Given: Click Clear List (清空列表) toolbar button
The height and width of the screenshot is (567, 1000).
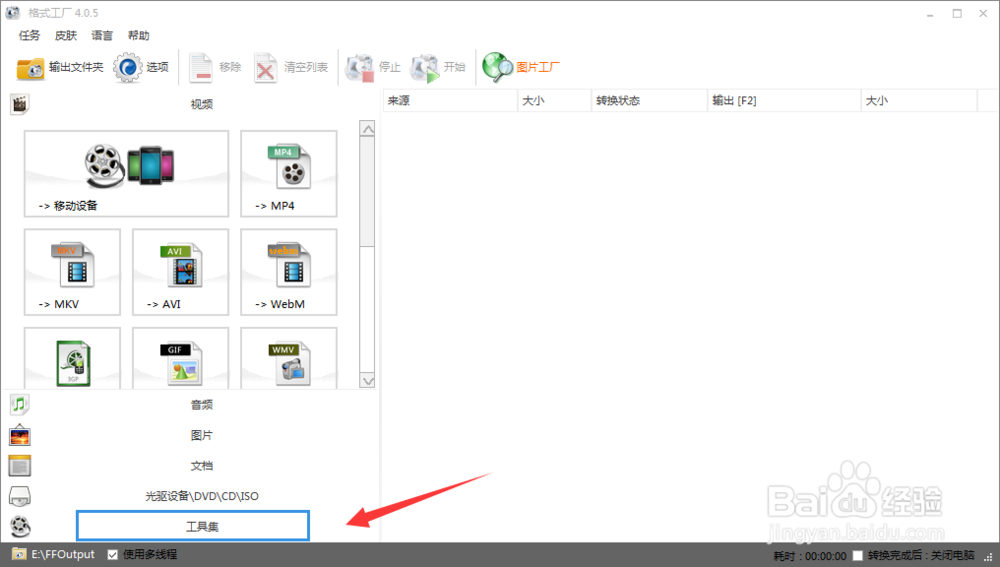Looking at the screenshot, I should pyautogui.click(x=291, y=68).
